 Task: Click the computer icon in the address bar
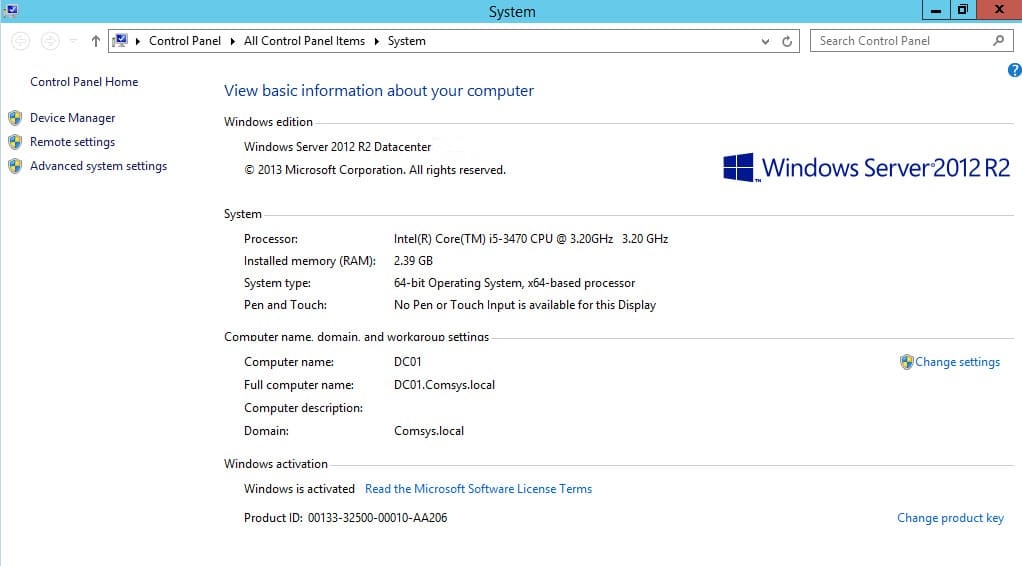(x=121, y=41)
